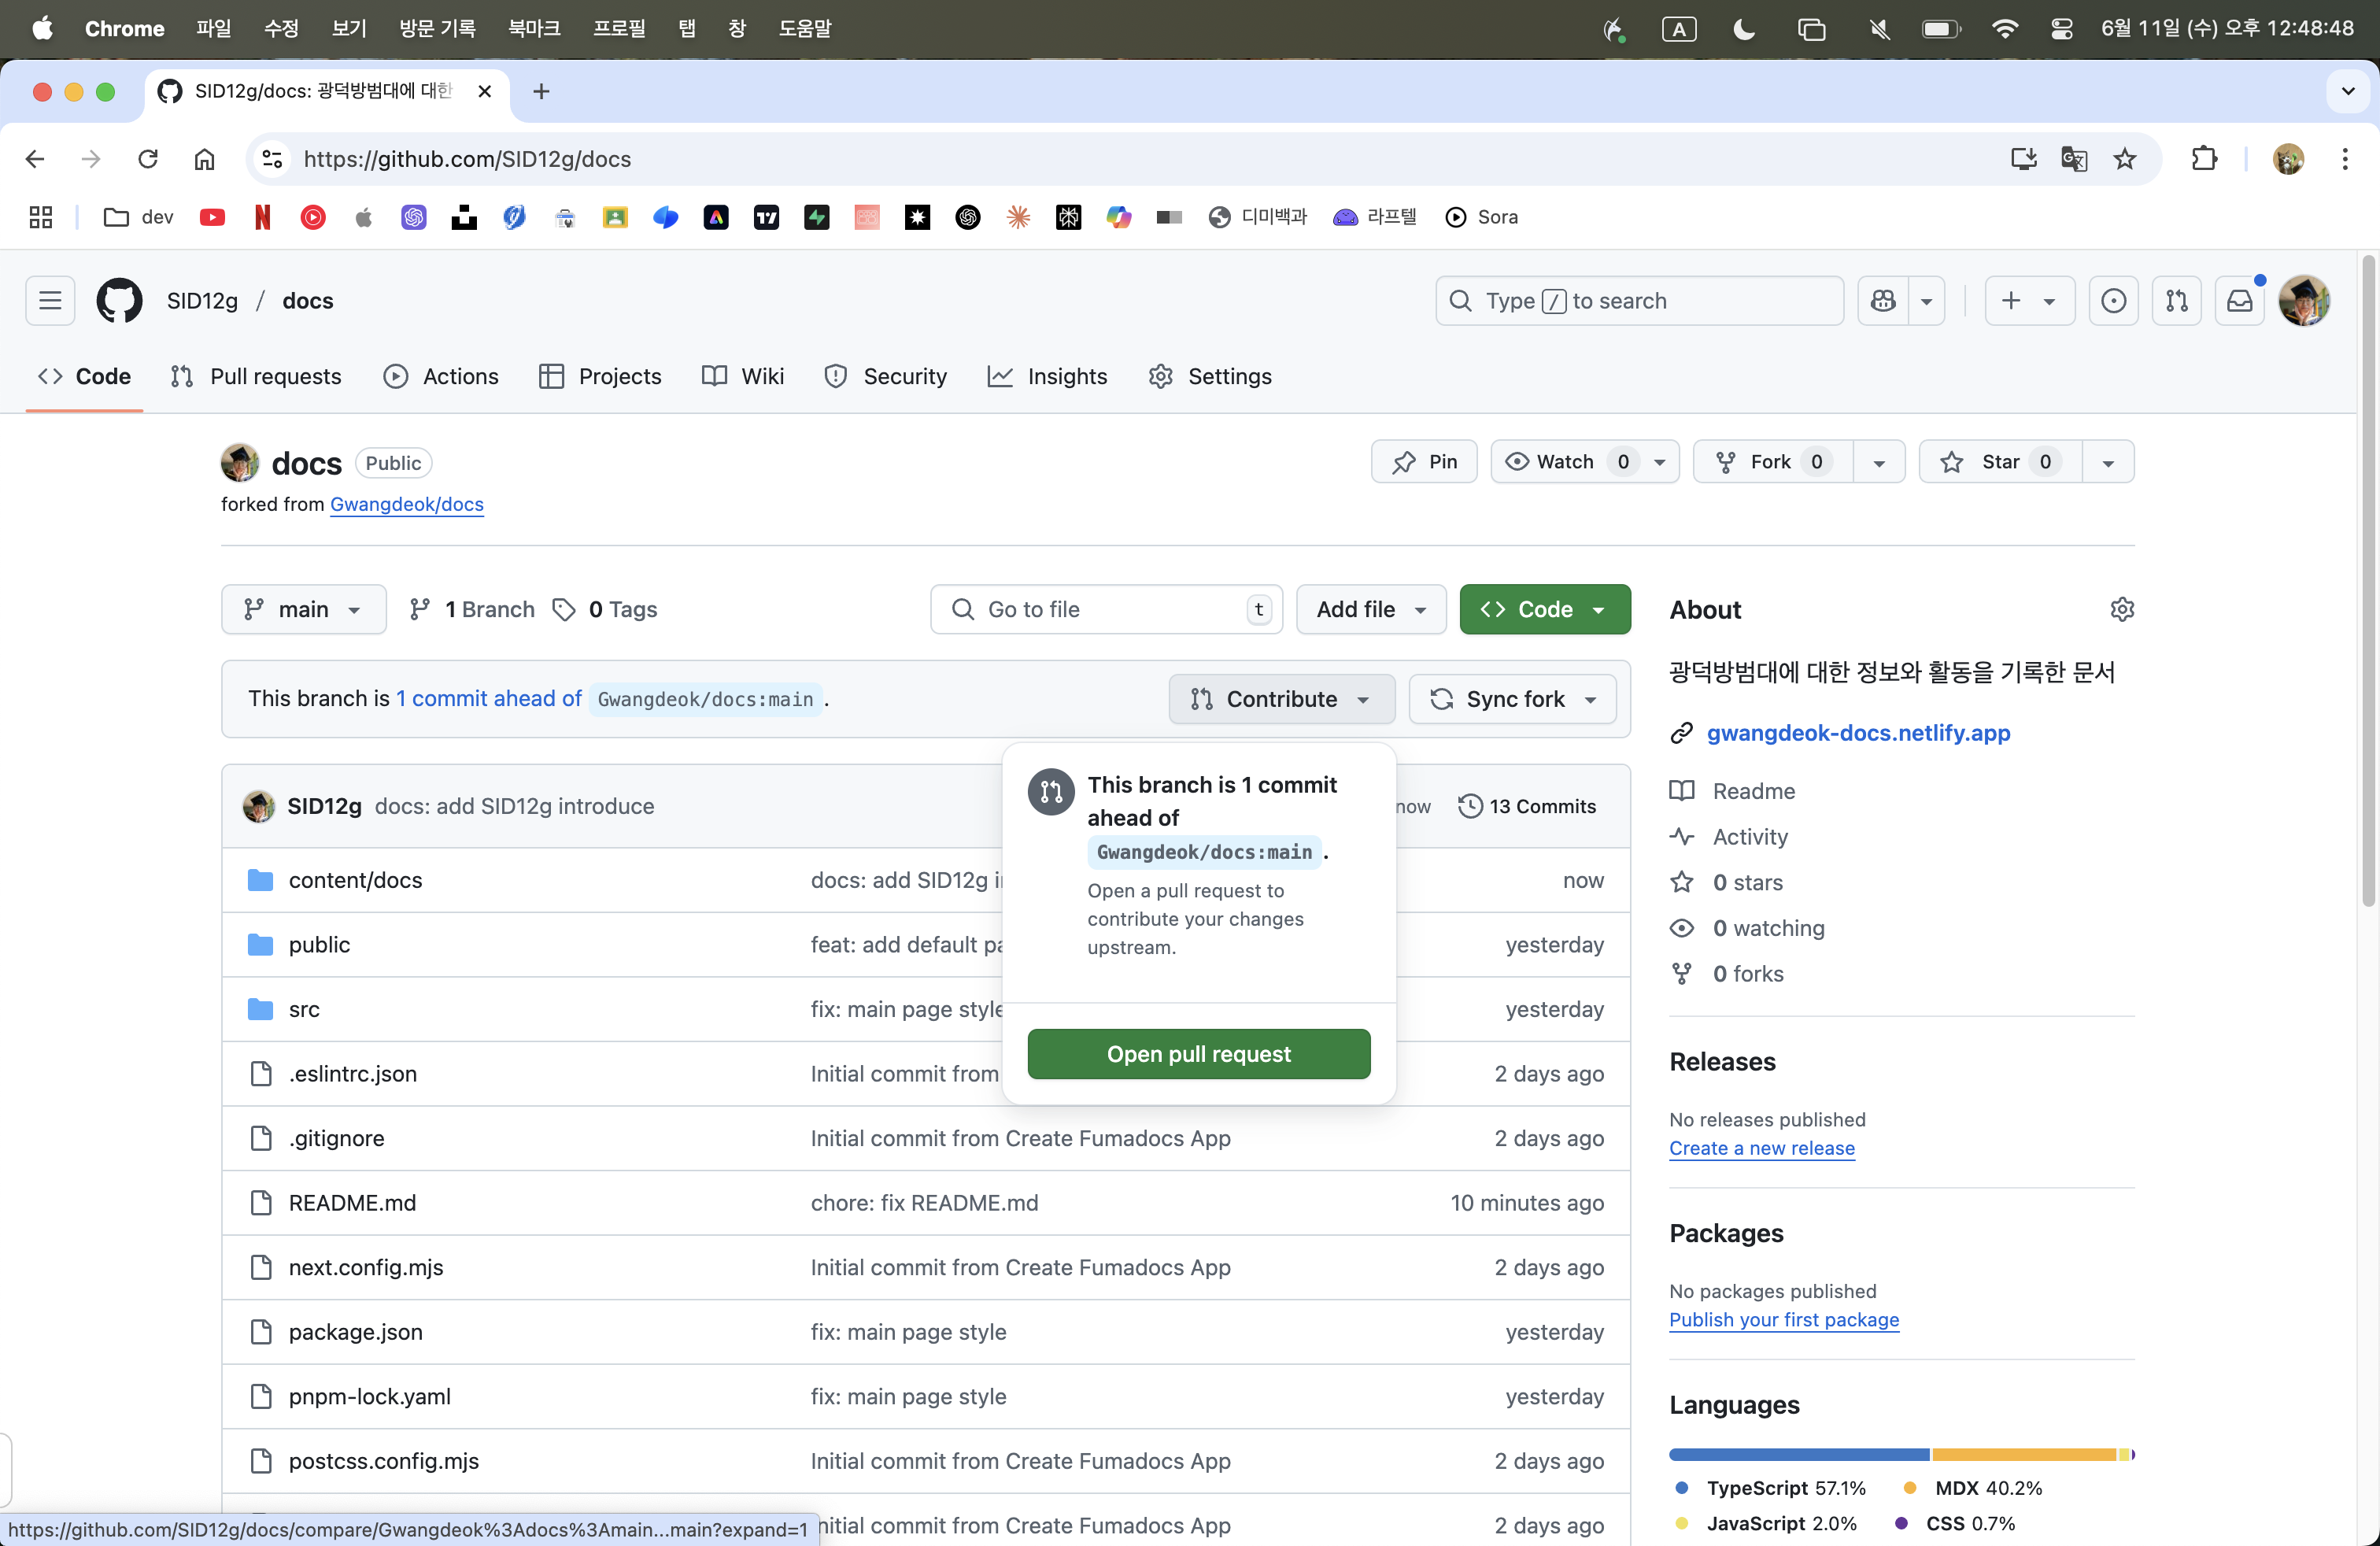This screenshot has width=2380, height=1546.
Task: Click the Go to file search field
Action: (x=1106, y=609)
